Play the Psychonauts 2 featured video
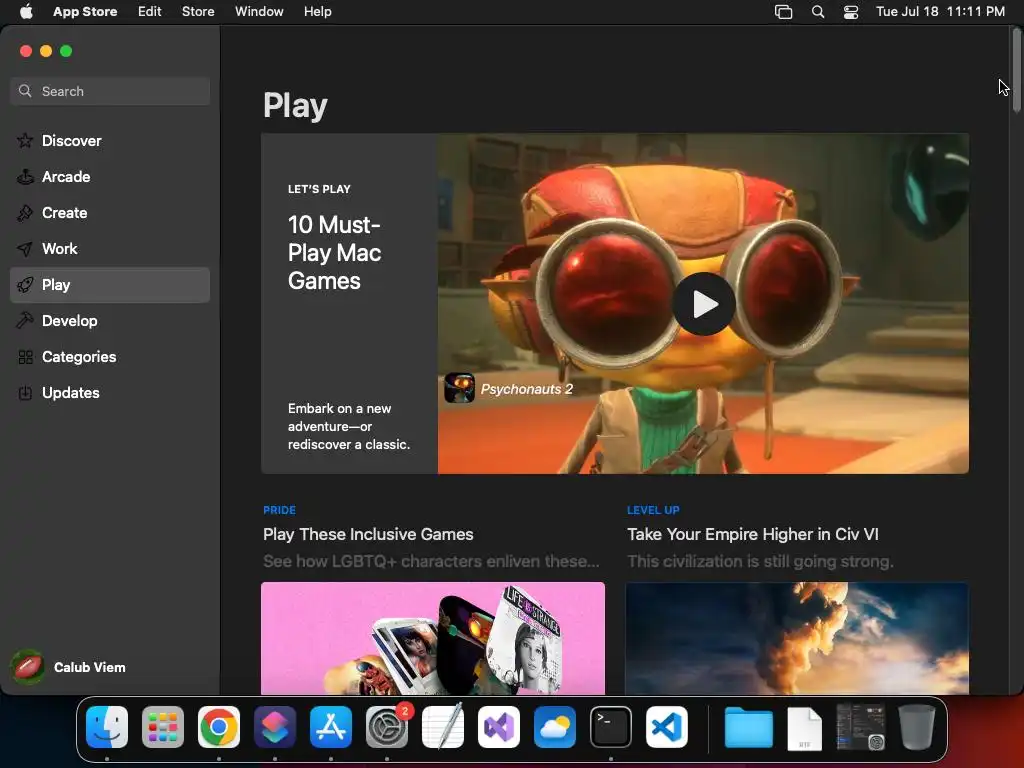This screenshot has width=1024, height=768. (x=703, y=304)
